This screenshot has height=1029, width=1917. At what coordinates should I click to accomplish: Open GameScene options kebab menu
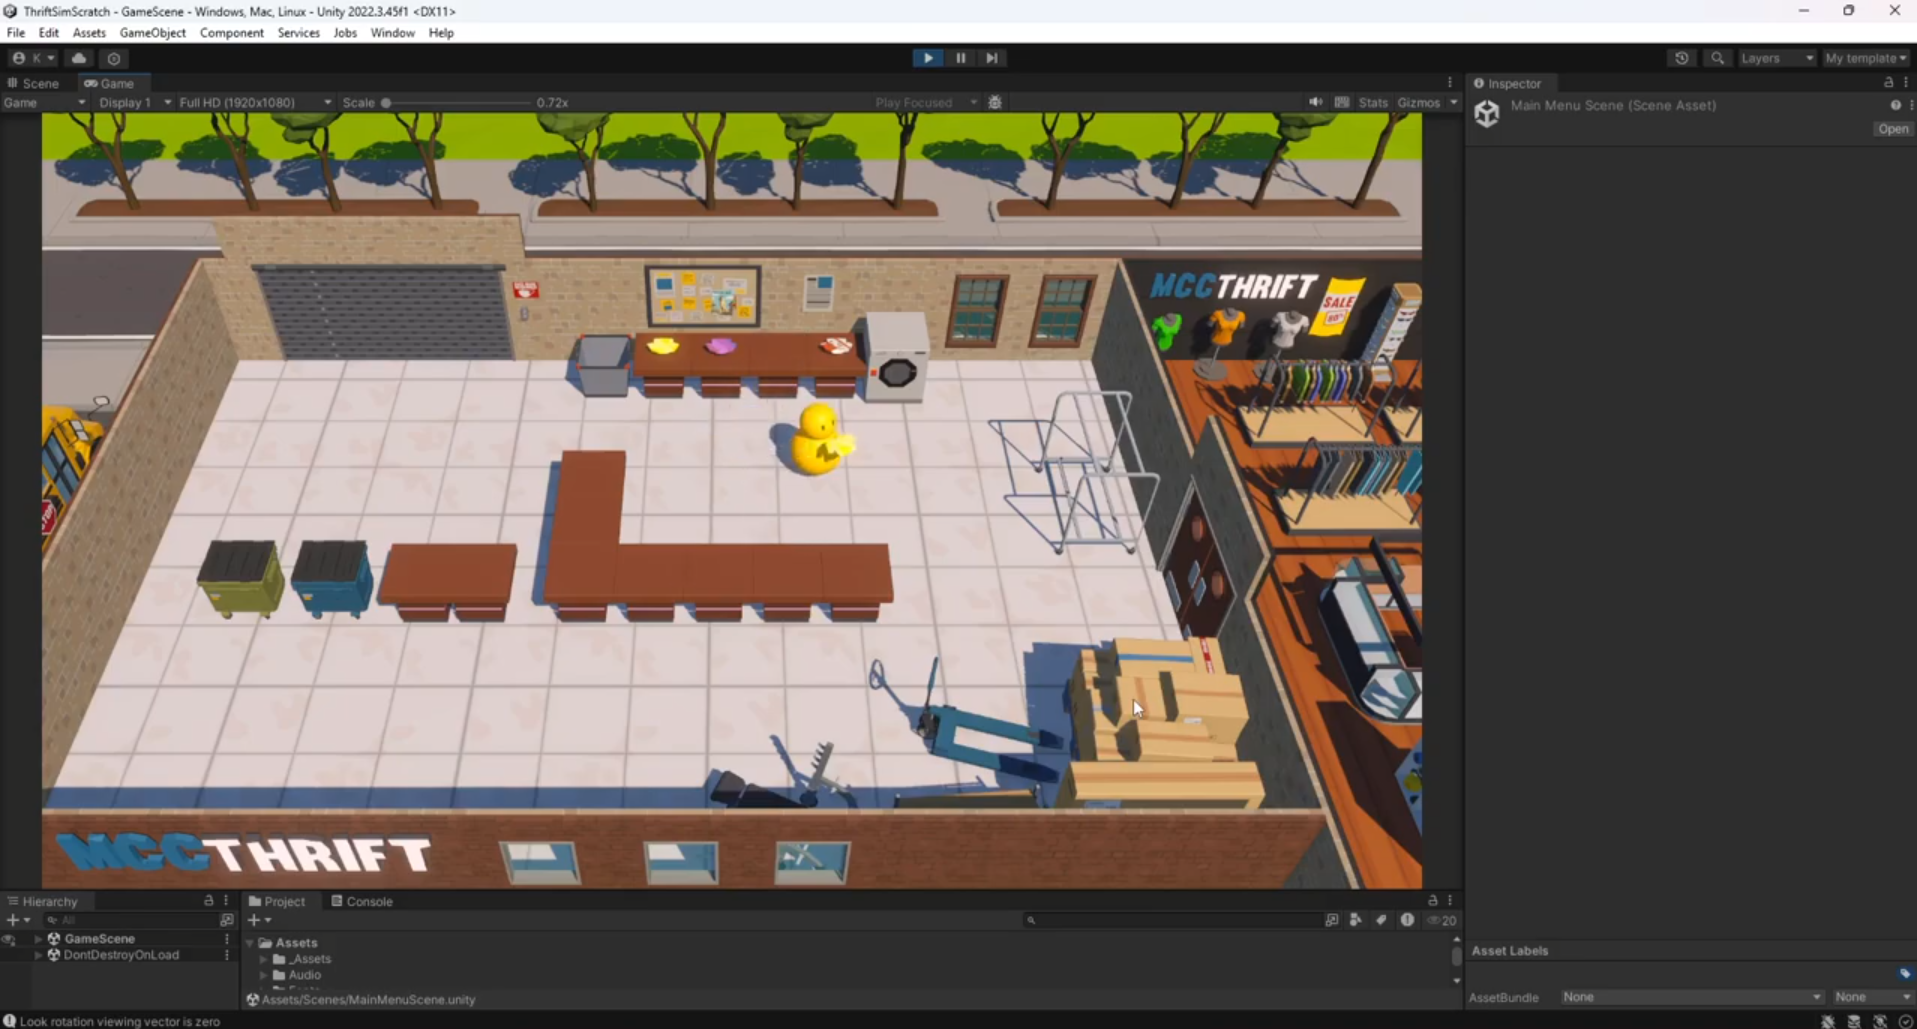coord(227,939)
